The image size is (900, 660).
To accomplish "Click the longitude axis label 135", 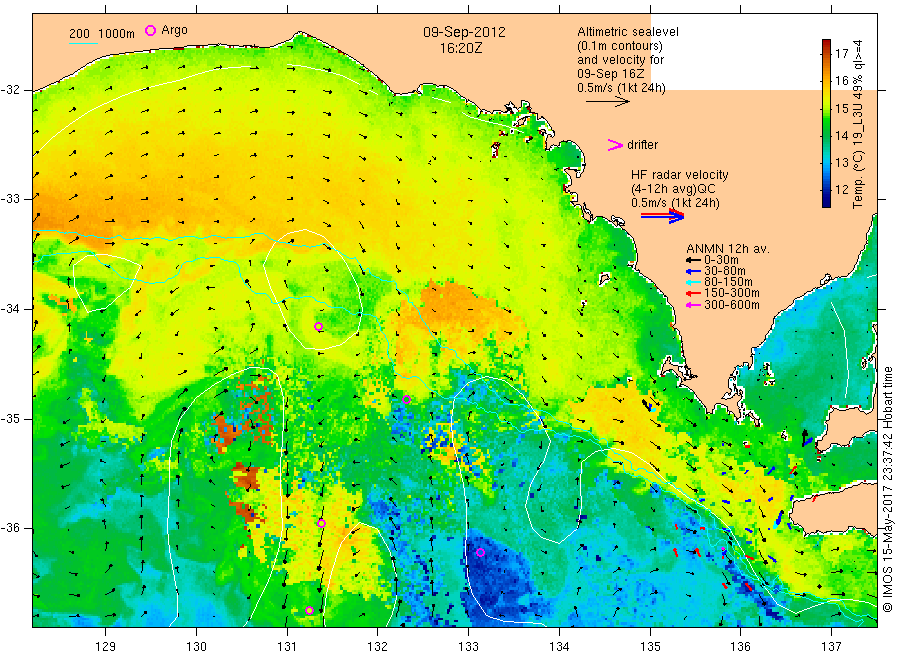I will 650,647.
